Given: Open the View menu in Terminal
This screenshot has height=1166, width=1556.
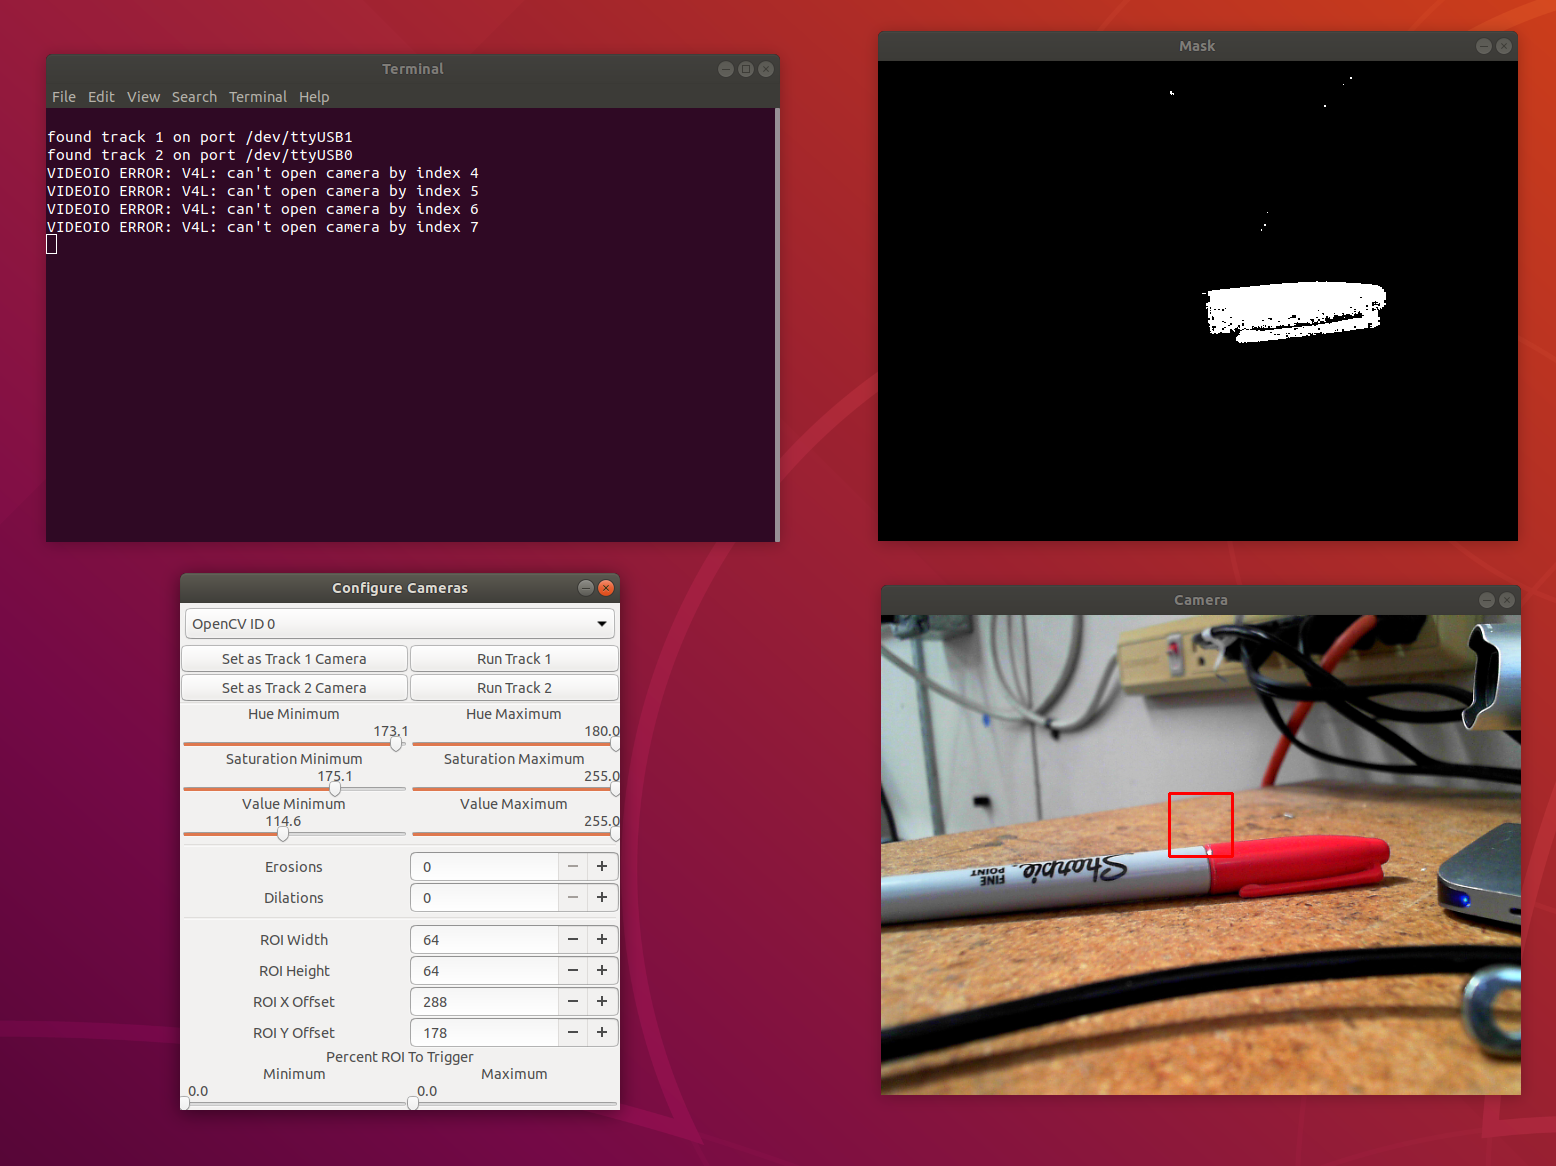Looking at the screenshot, I should click(x=143, y=97).
